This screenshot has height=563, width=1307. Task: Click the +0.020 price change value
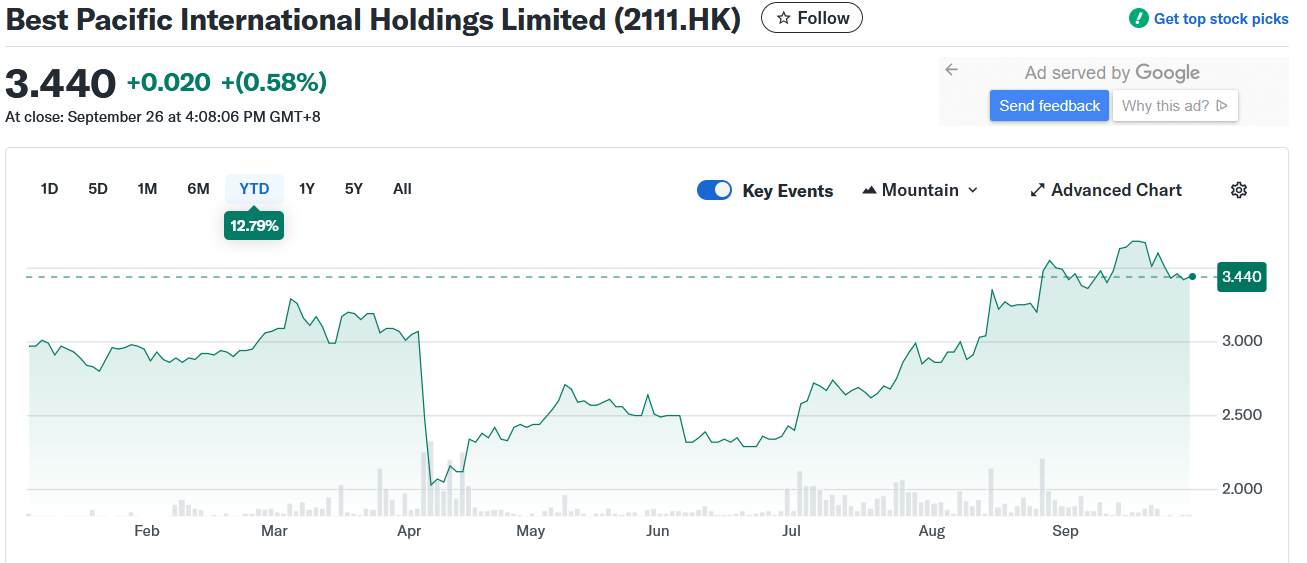click(x=168, y=83)
